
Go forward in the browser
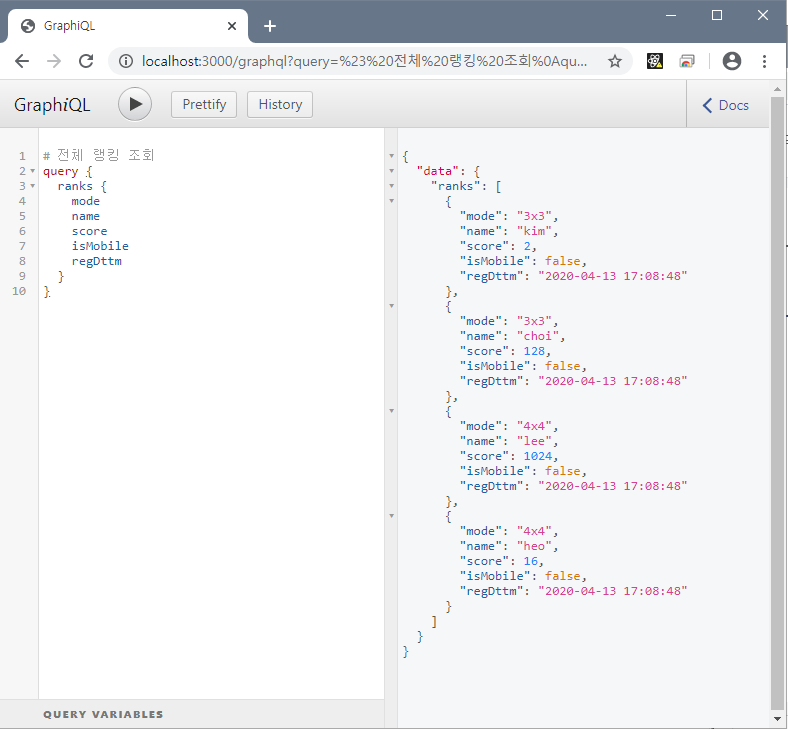(x=54, y=61)
